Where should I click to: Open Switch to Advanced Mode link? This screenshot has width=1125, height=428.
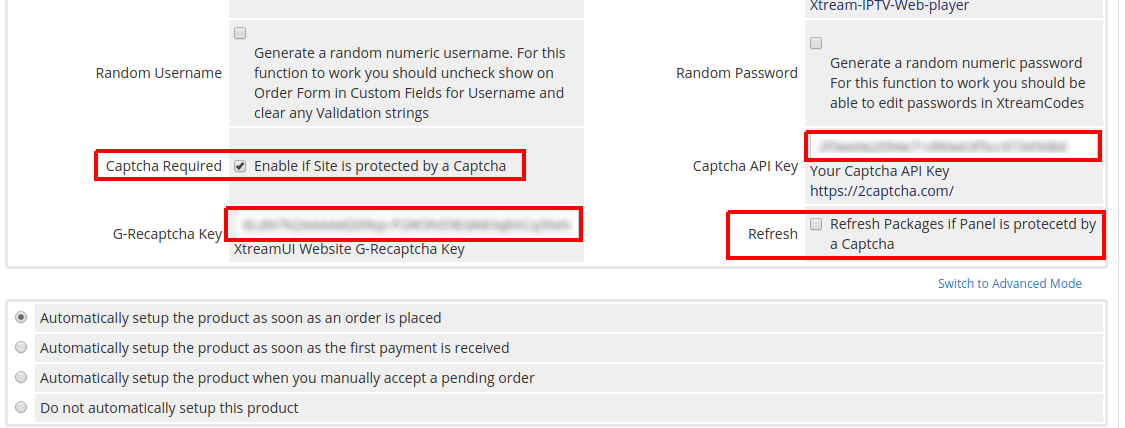[x=1009, y=284]
